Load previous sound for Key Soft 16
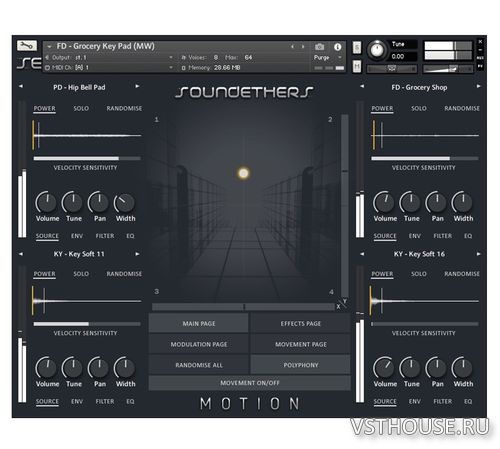 click(362, 254)
